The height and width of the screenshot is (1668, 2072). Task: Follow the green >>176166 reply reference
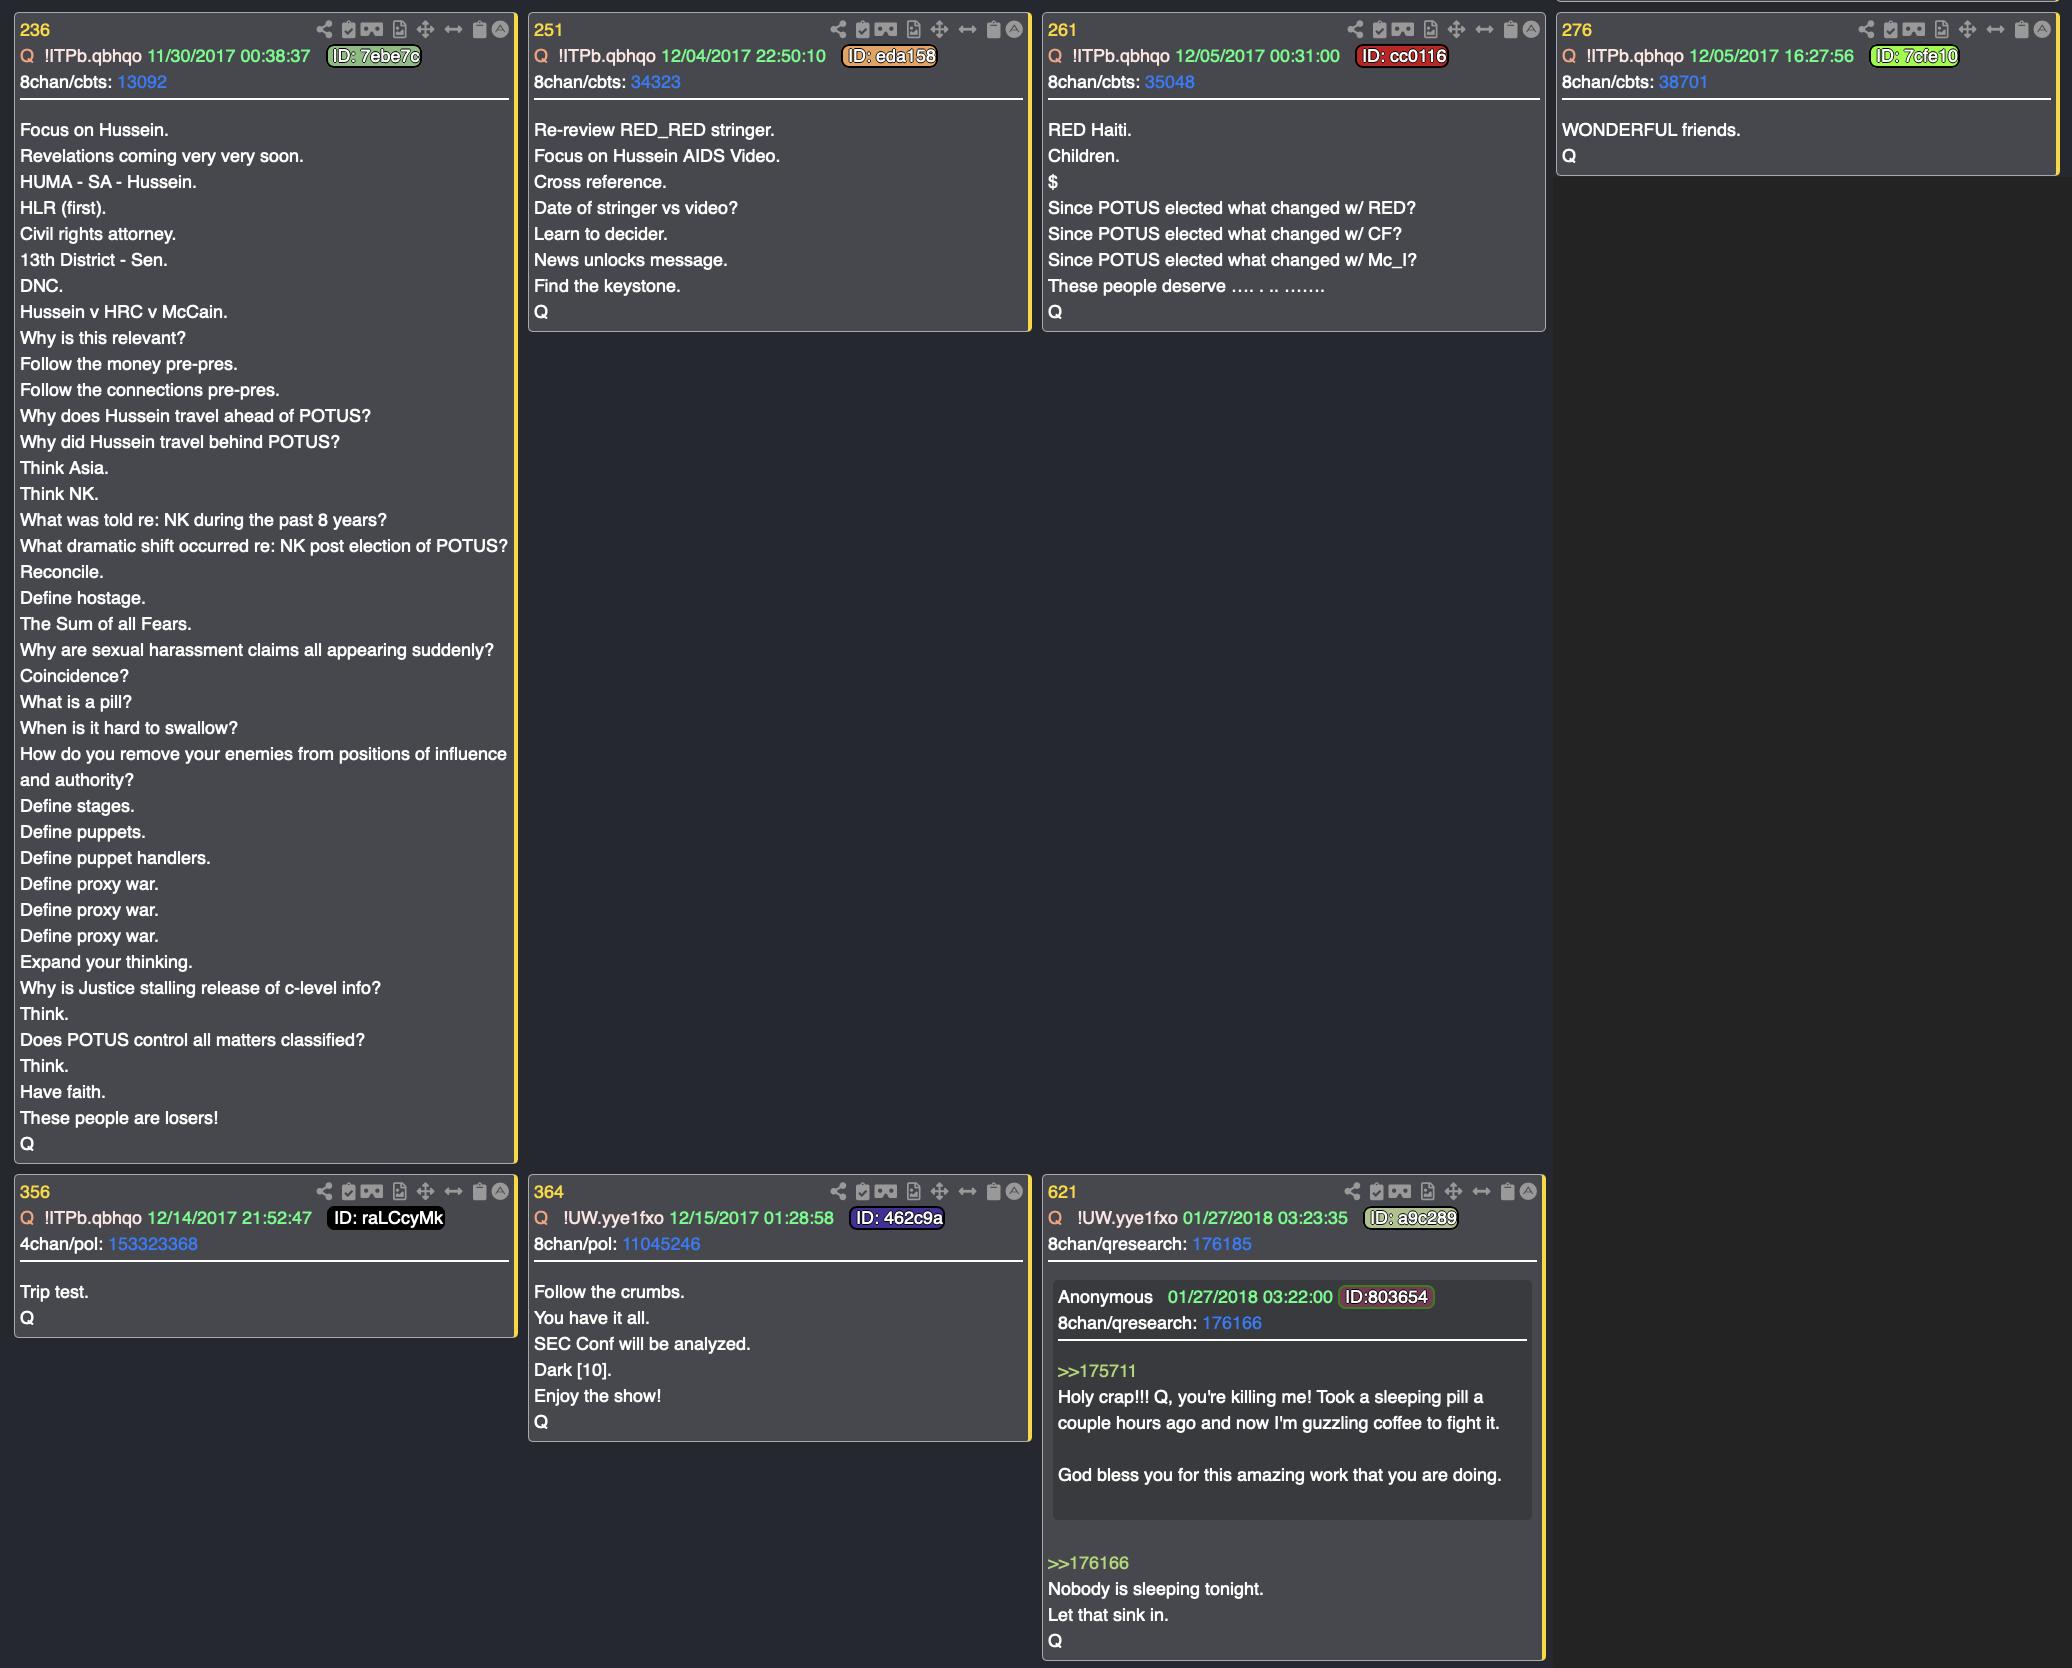(x=1088, y=1563)
